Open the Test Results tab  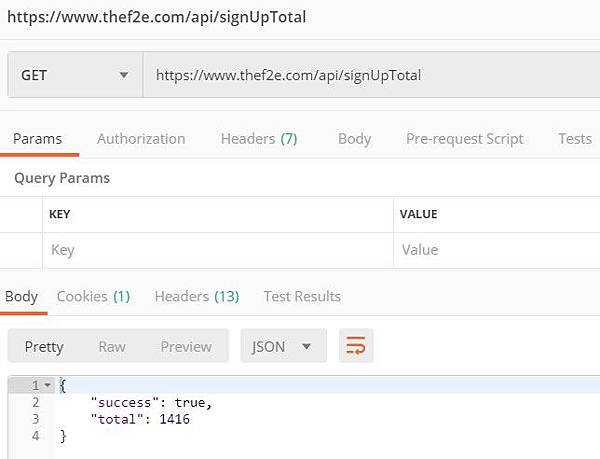302,296
